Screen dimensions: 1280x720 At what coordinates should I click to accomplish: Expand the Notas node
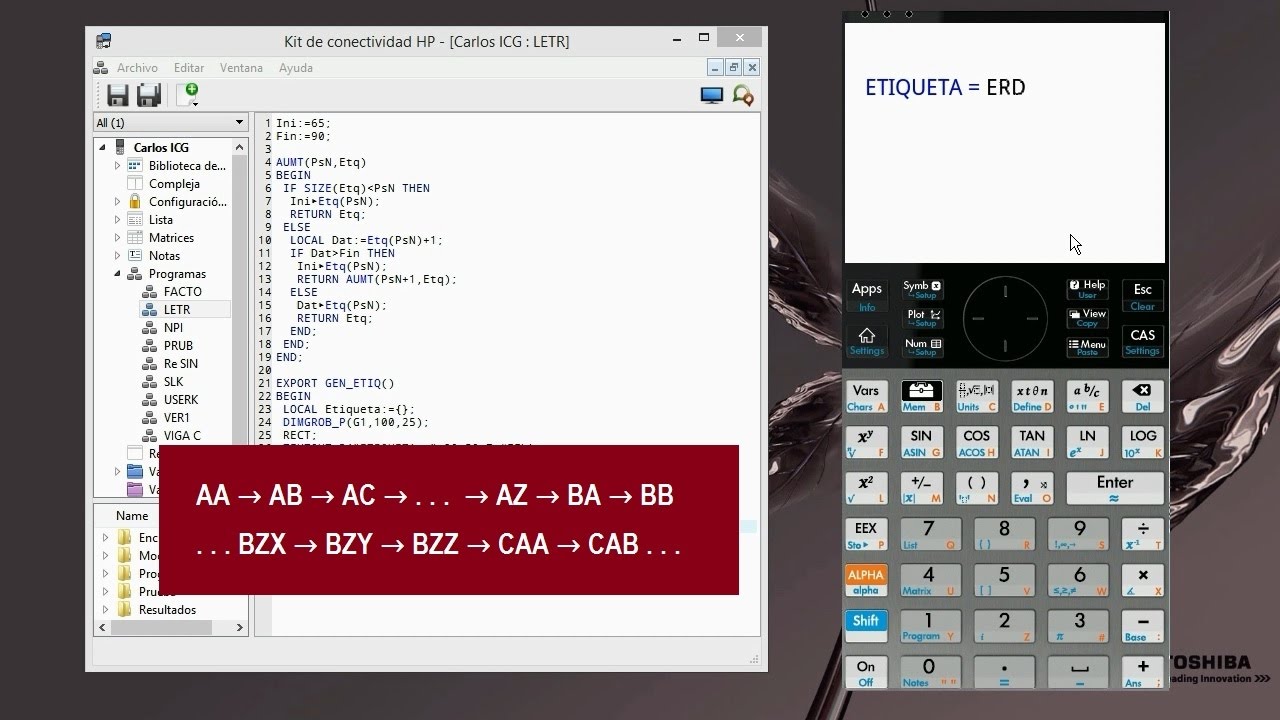point(117,256)
